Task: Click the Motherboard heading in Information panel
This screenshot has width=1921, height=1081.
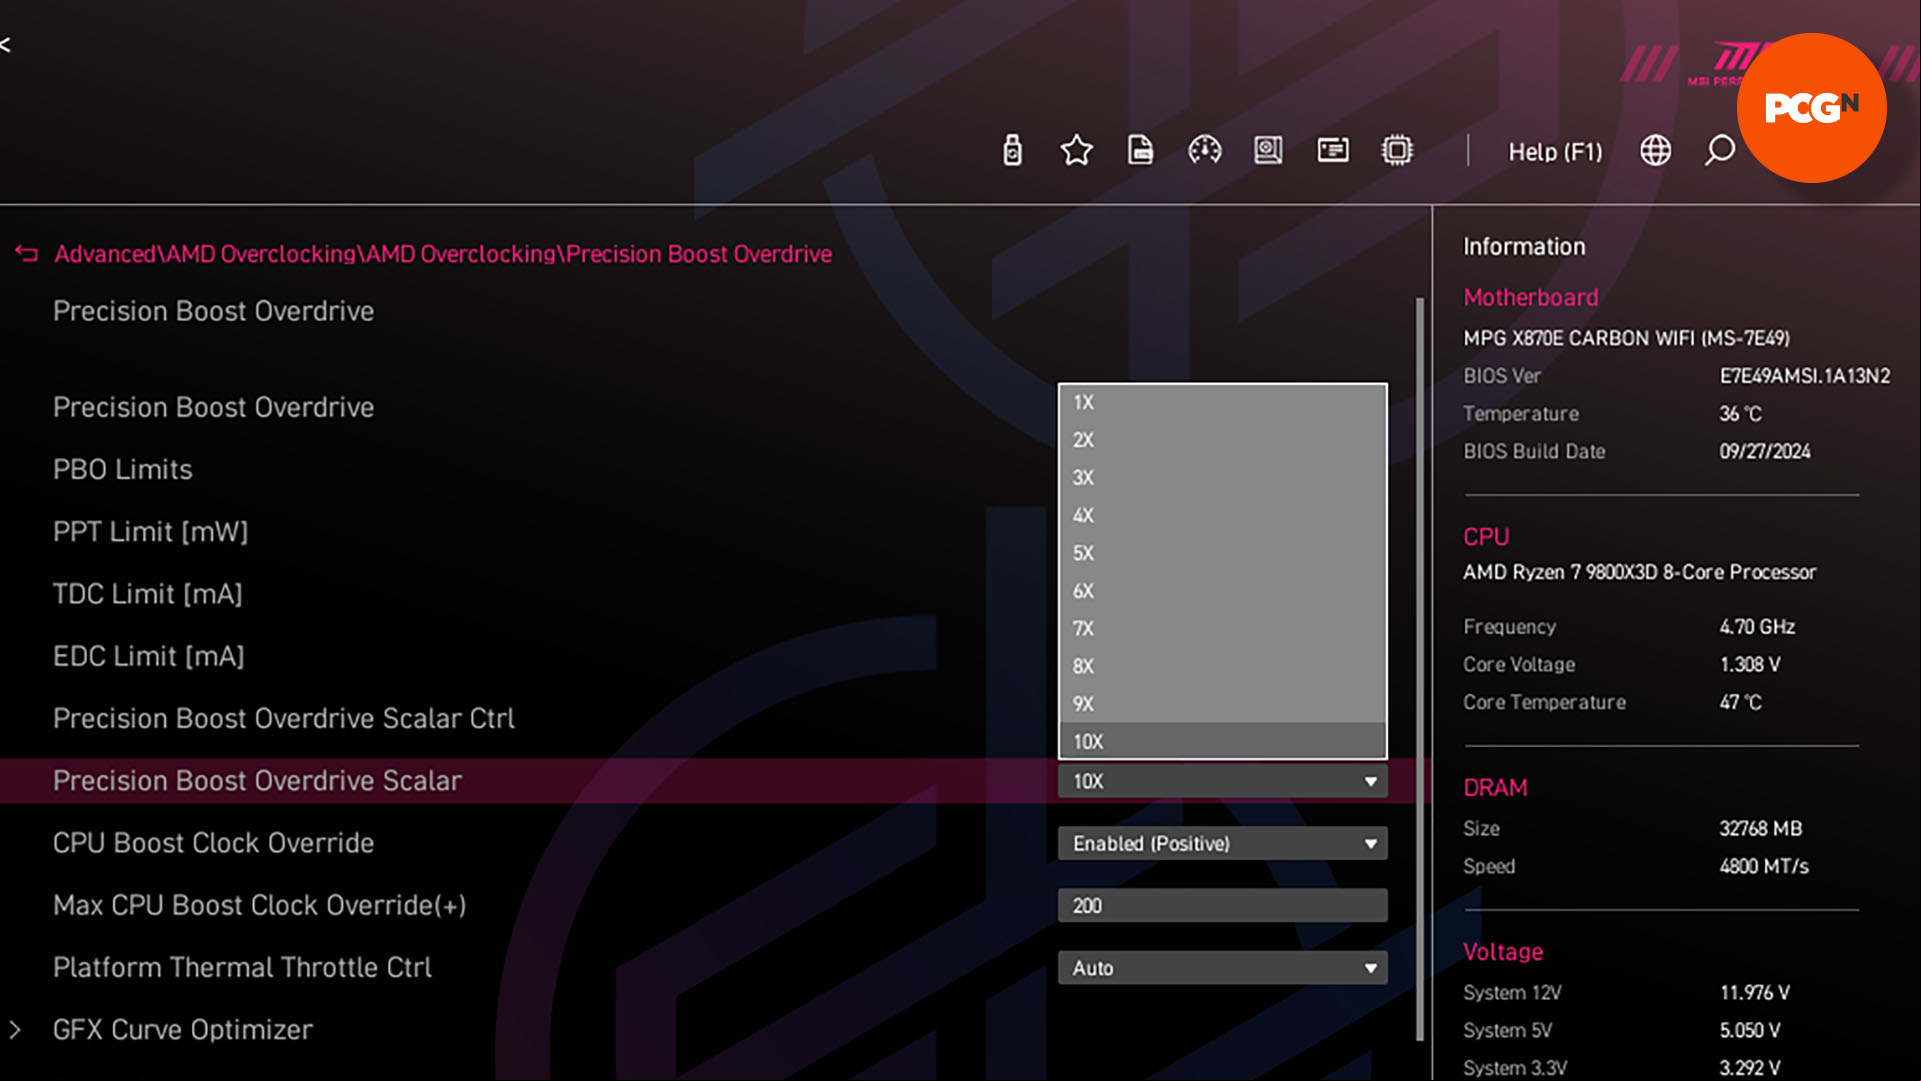Action: [x=1530, y=297]
